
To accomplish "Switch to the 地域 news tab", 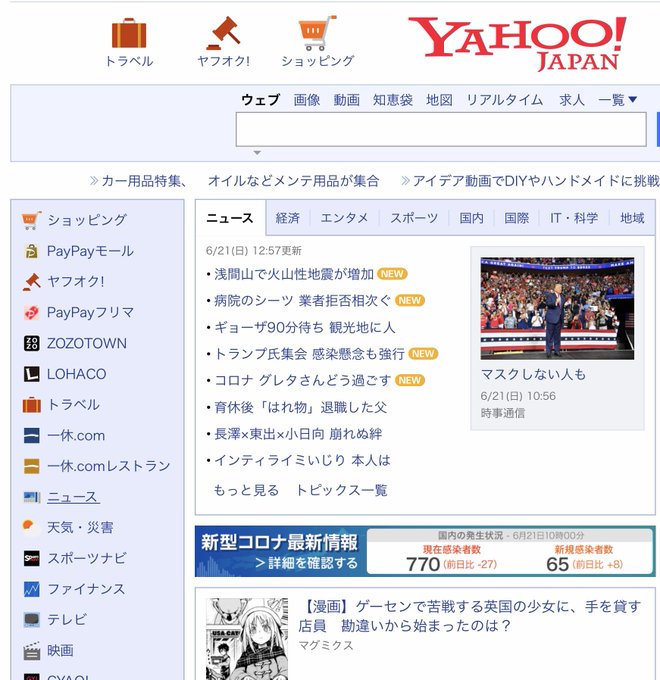I will [x=632, y=218].
